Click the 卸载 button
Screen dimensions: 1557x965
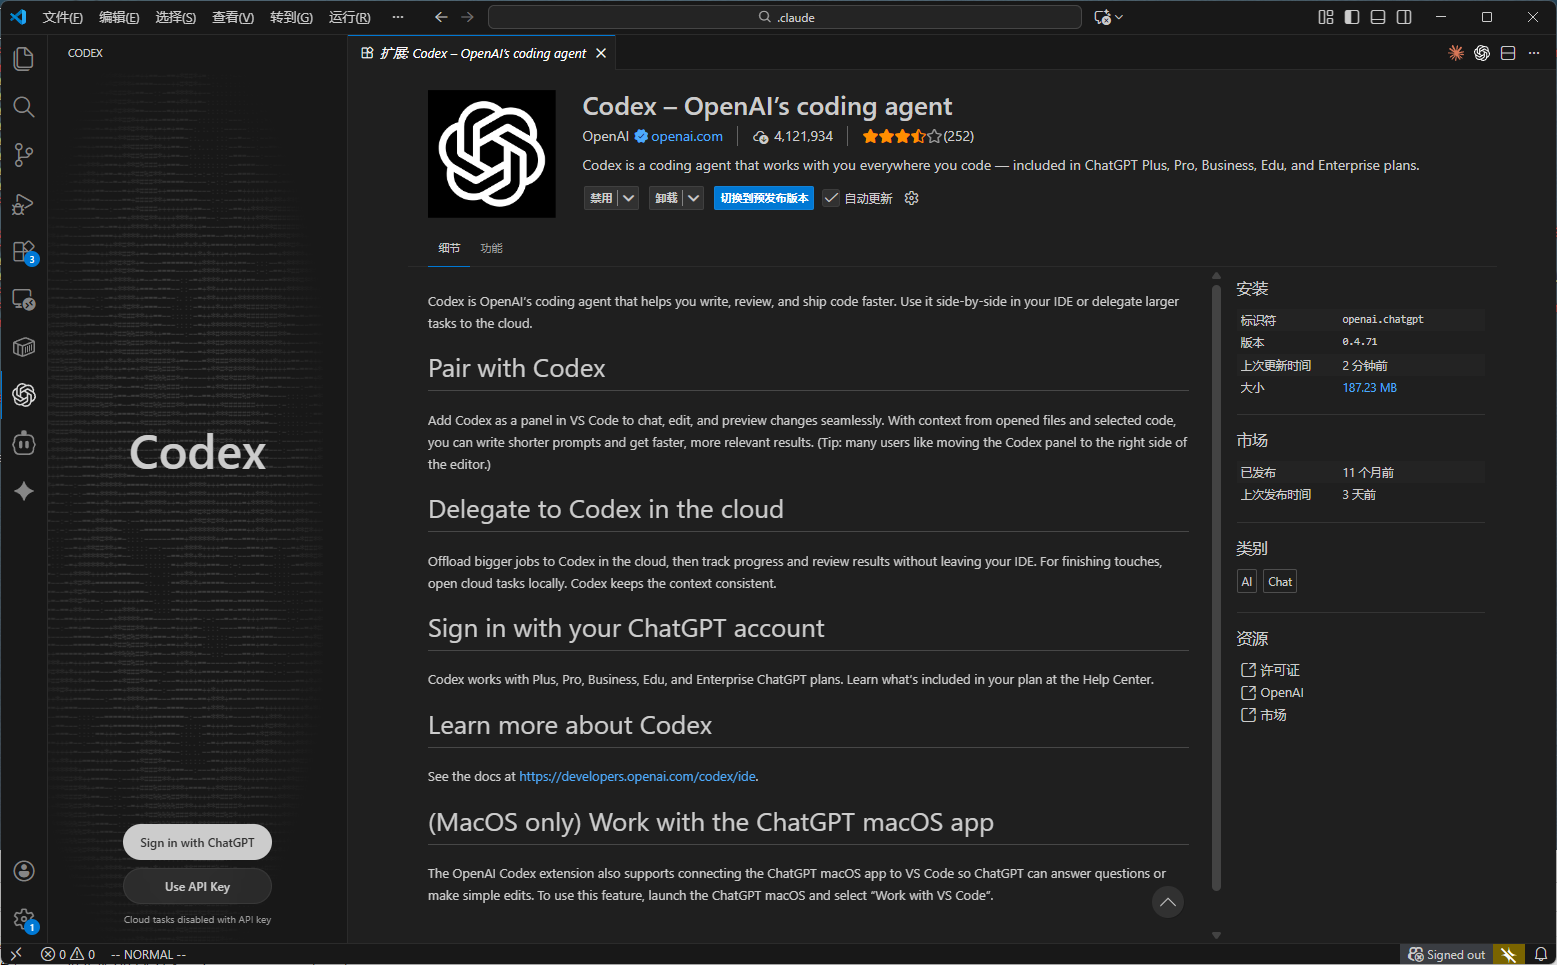[x=666, y=198]
